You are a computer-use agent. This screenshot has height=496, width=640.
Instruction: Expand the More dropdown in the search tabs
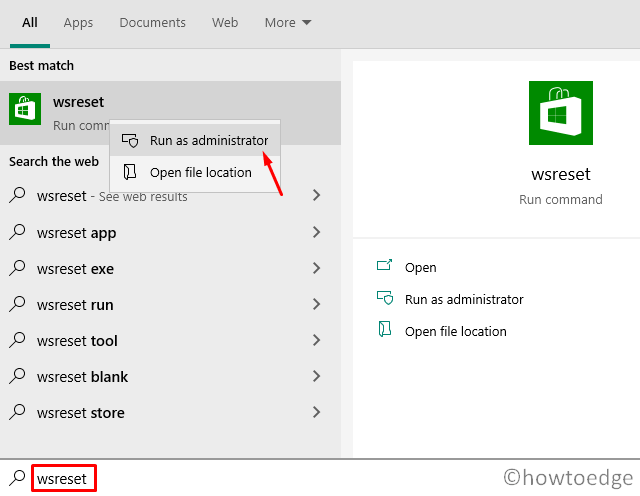pyautogui.click(x=288, y=22)
